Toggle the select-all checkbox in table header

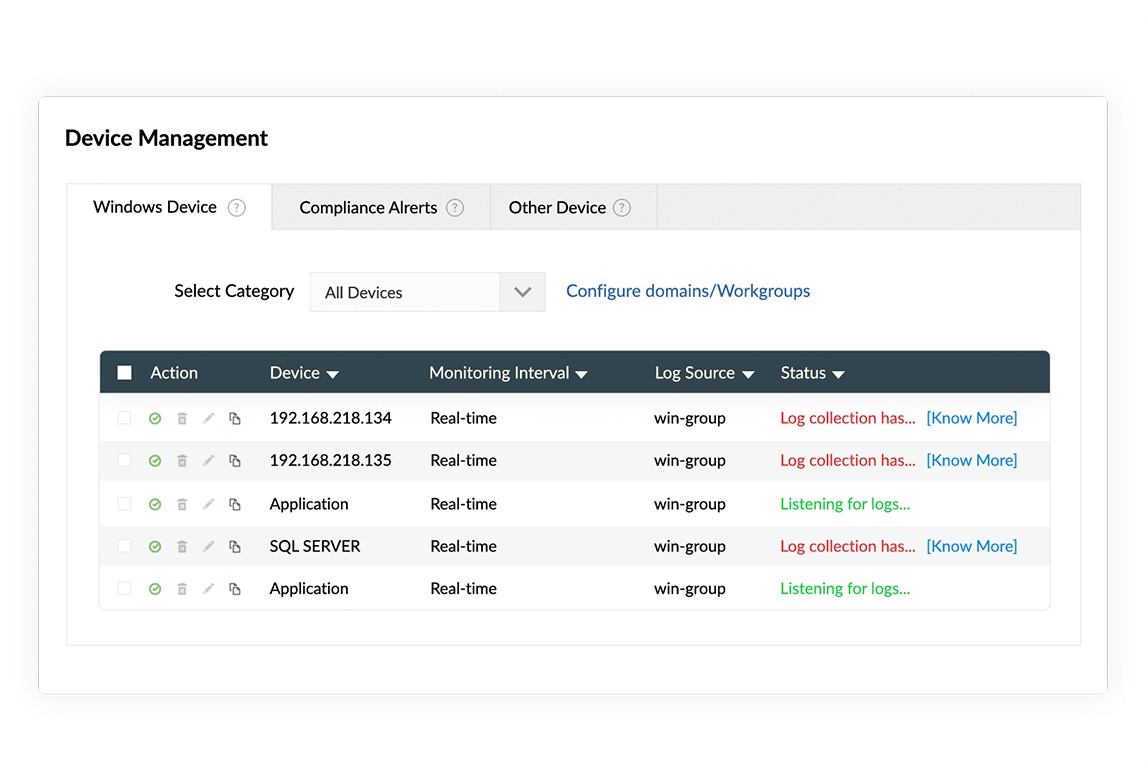[x=125, y=373]
